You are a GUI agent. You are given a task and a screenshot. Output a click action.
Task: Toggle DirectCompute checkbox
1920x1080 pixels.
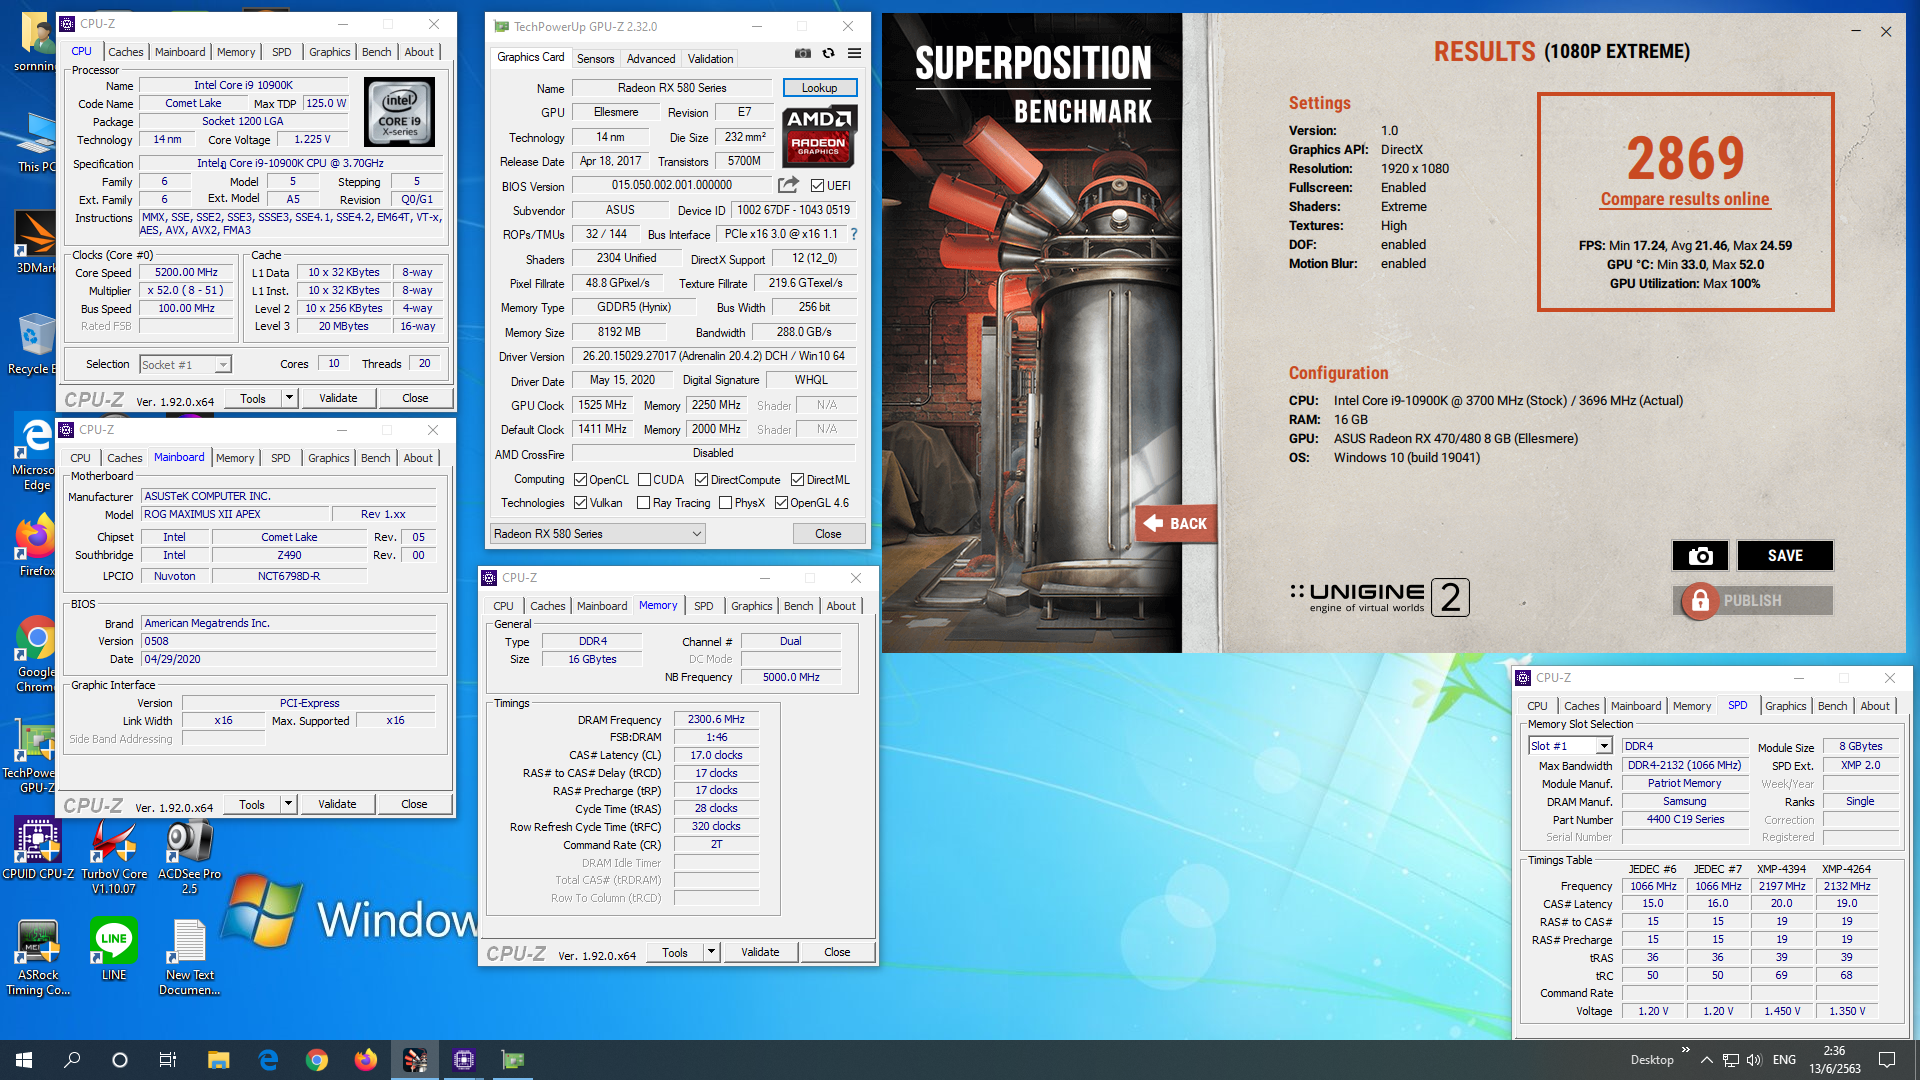coord(702,480)
